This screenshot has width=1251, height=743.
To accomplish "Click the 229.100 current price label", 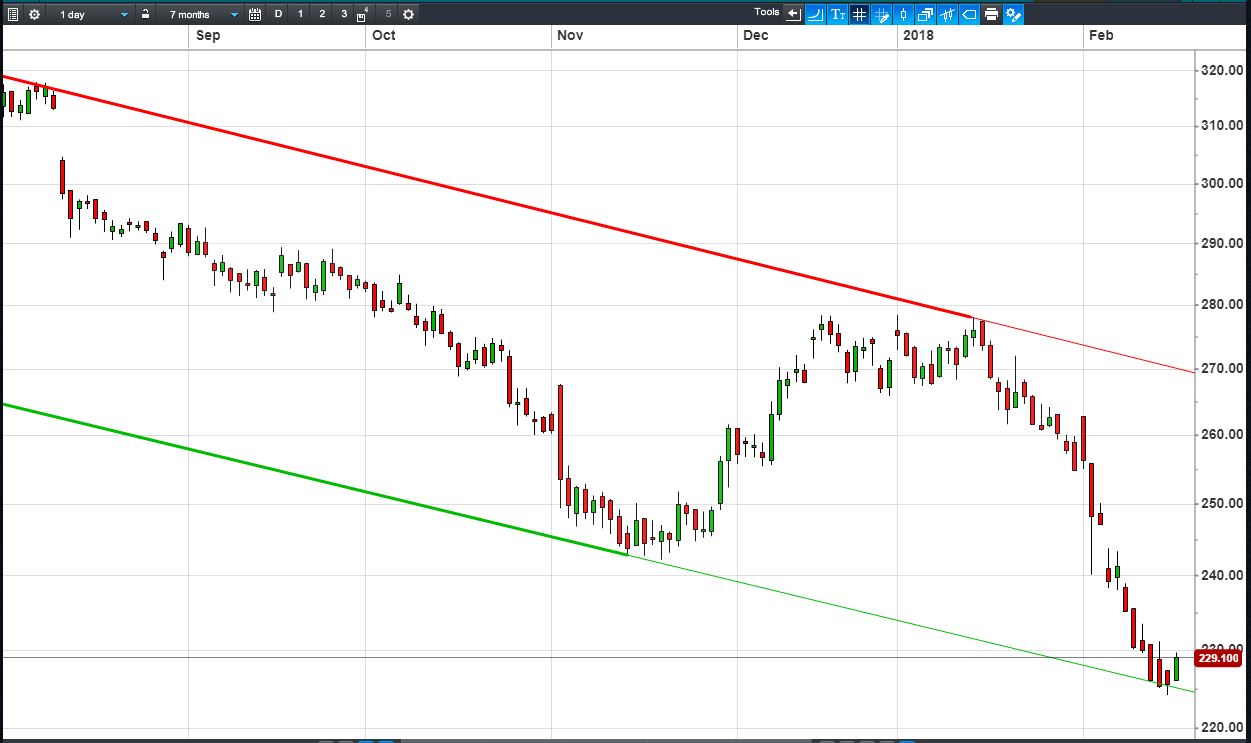I will pyautogui.click(x=1219, y=658).
